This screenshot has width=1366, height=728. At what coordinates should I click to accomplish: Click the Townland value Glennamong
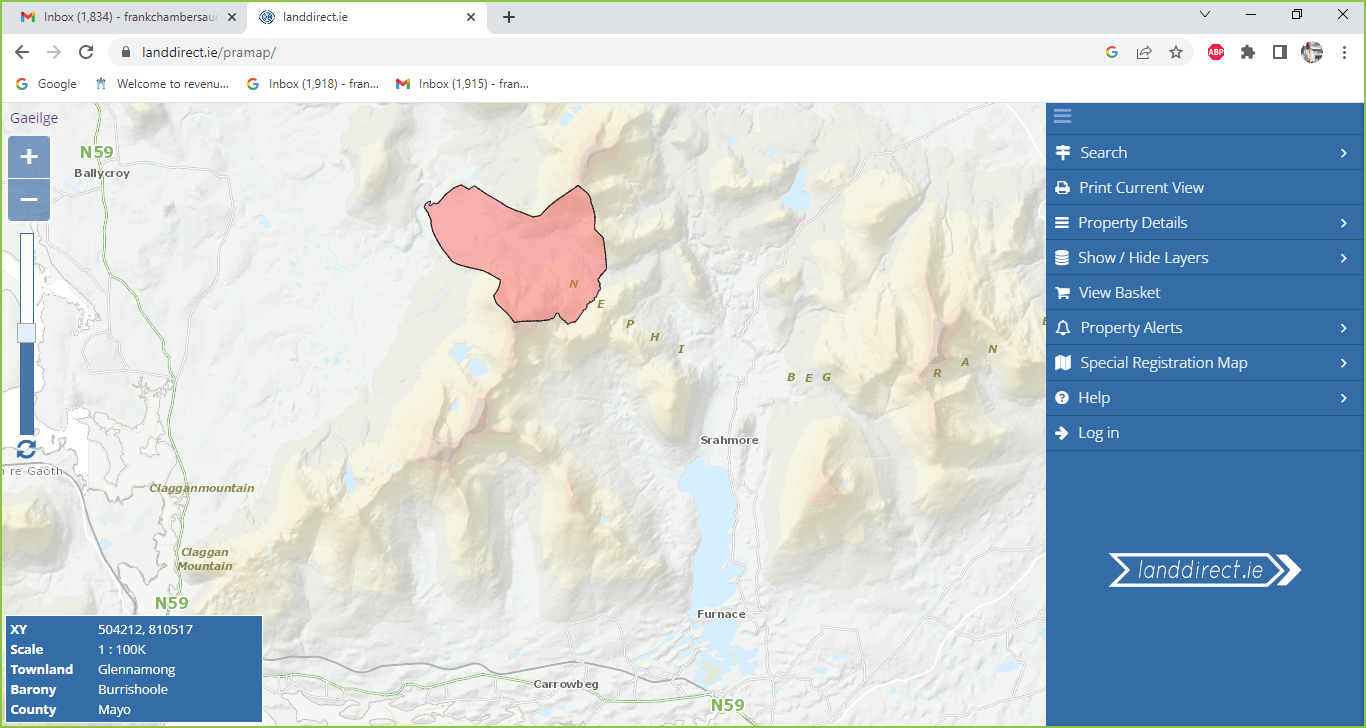[x=137, y=670]
